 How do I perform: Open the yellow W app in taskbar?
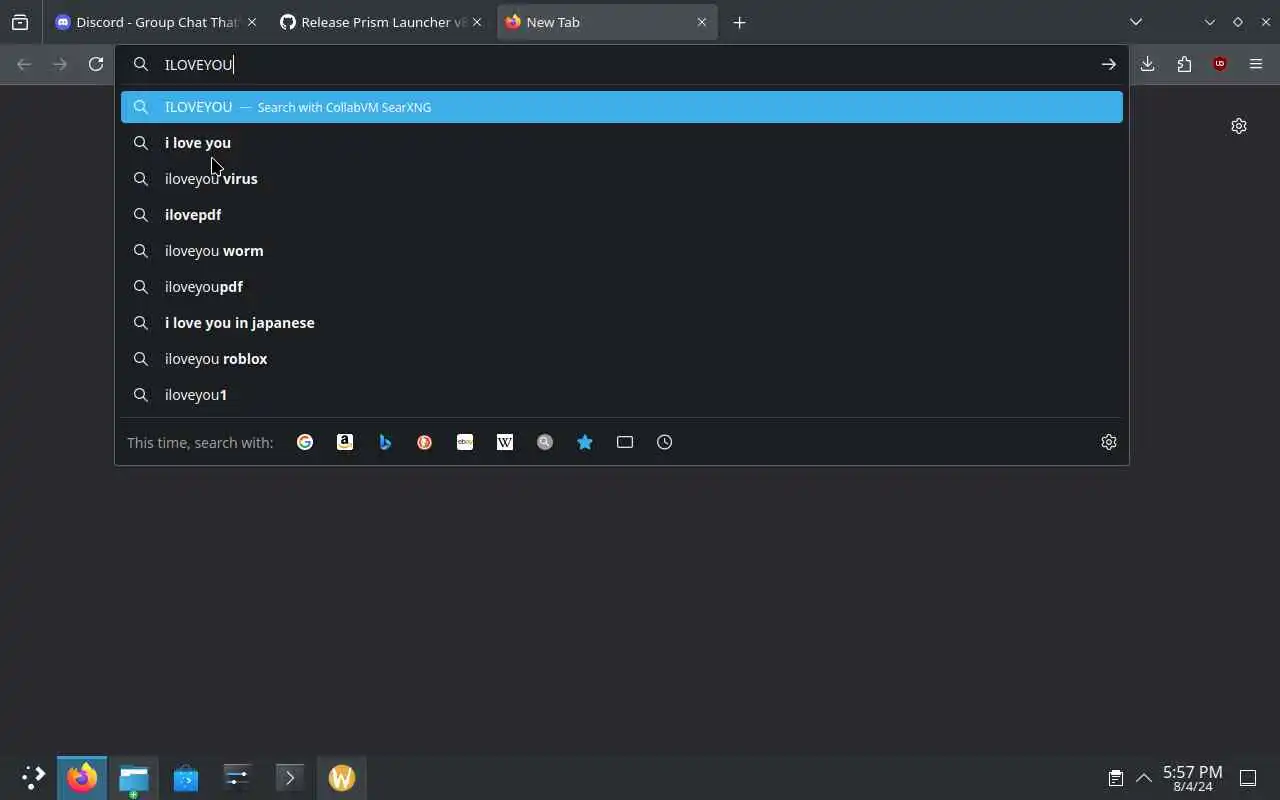pyautogui.click(x=342, y=777)
